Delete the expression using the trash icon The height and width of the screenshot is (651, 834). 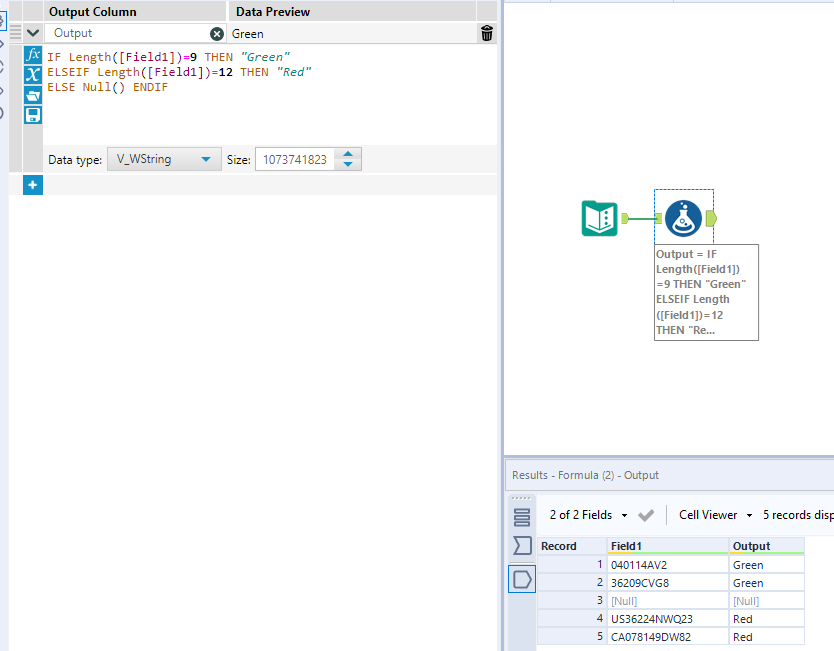pyautogui.click(x=487, y=33)
